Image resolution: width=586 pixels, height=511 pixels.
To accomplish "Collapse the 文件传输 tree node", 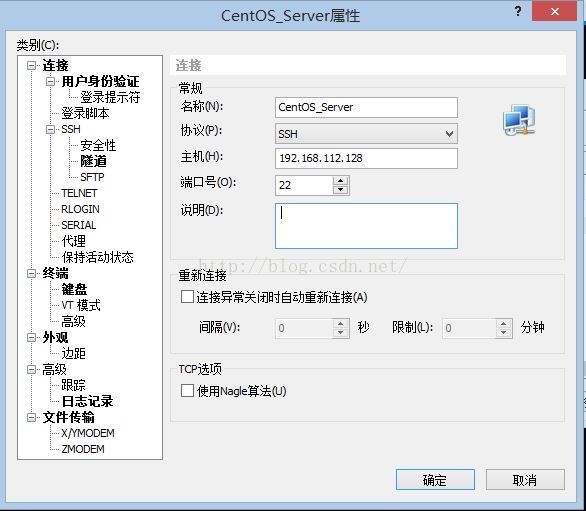I will pos(32,417).
